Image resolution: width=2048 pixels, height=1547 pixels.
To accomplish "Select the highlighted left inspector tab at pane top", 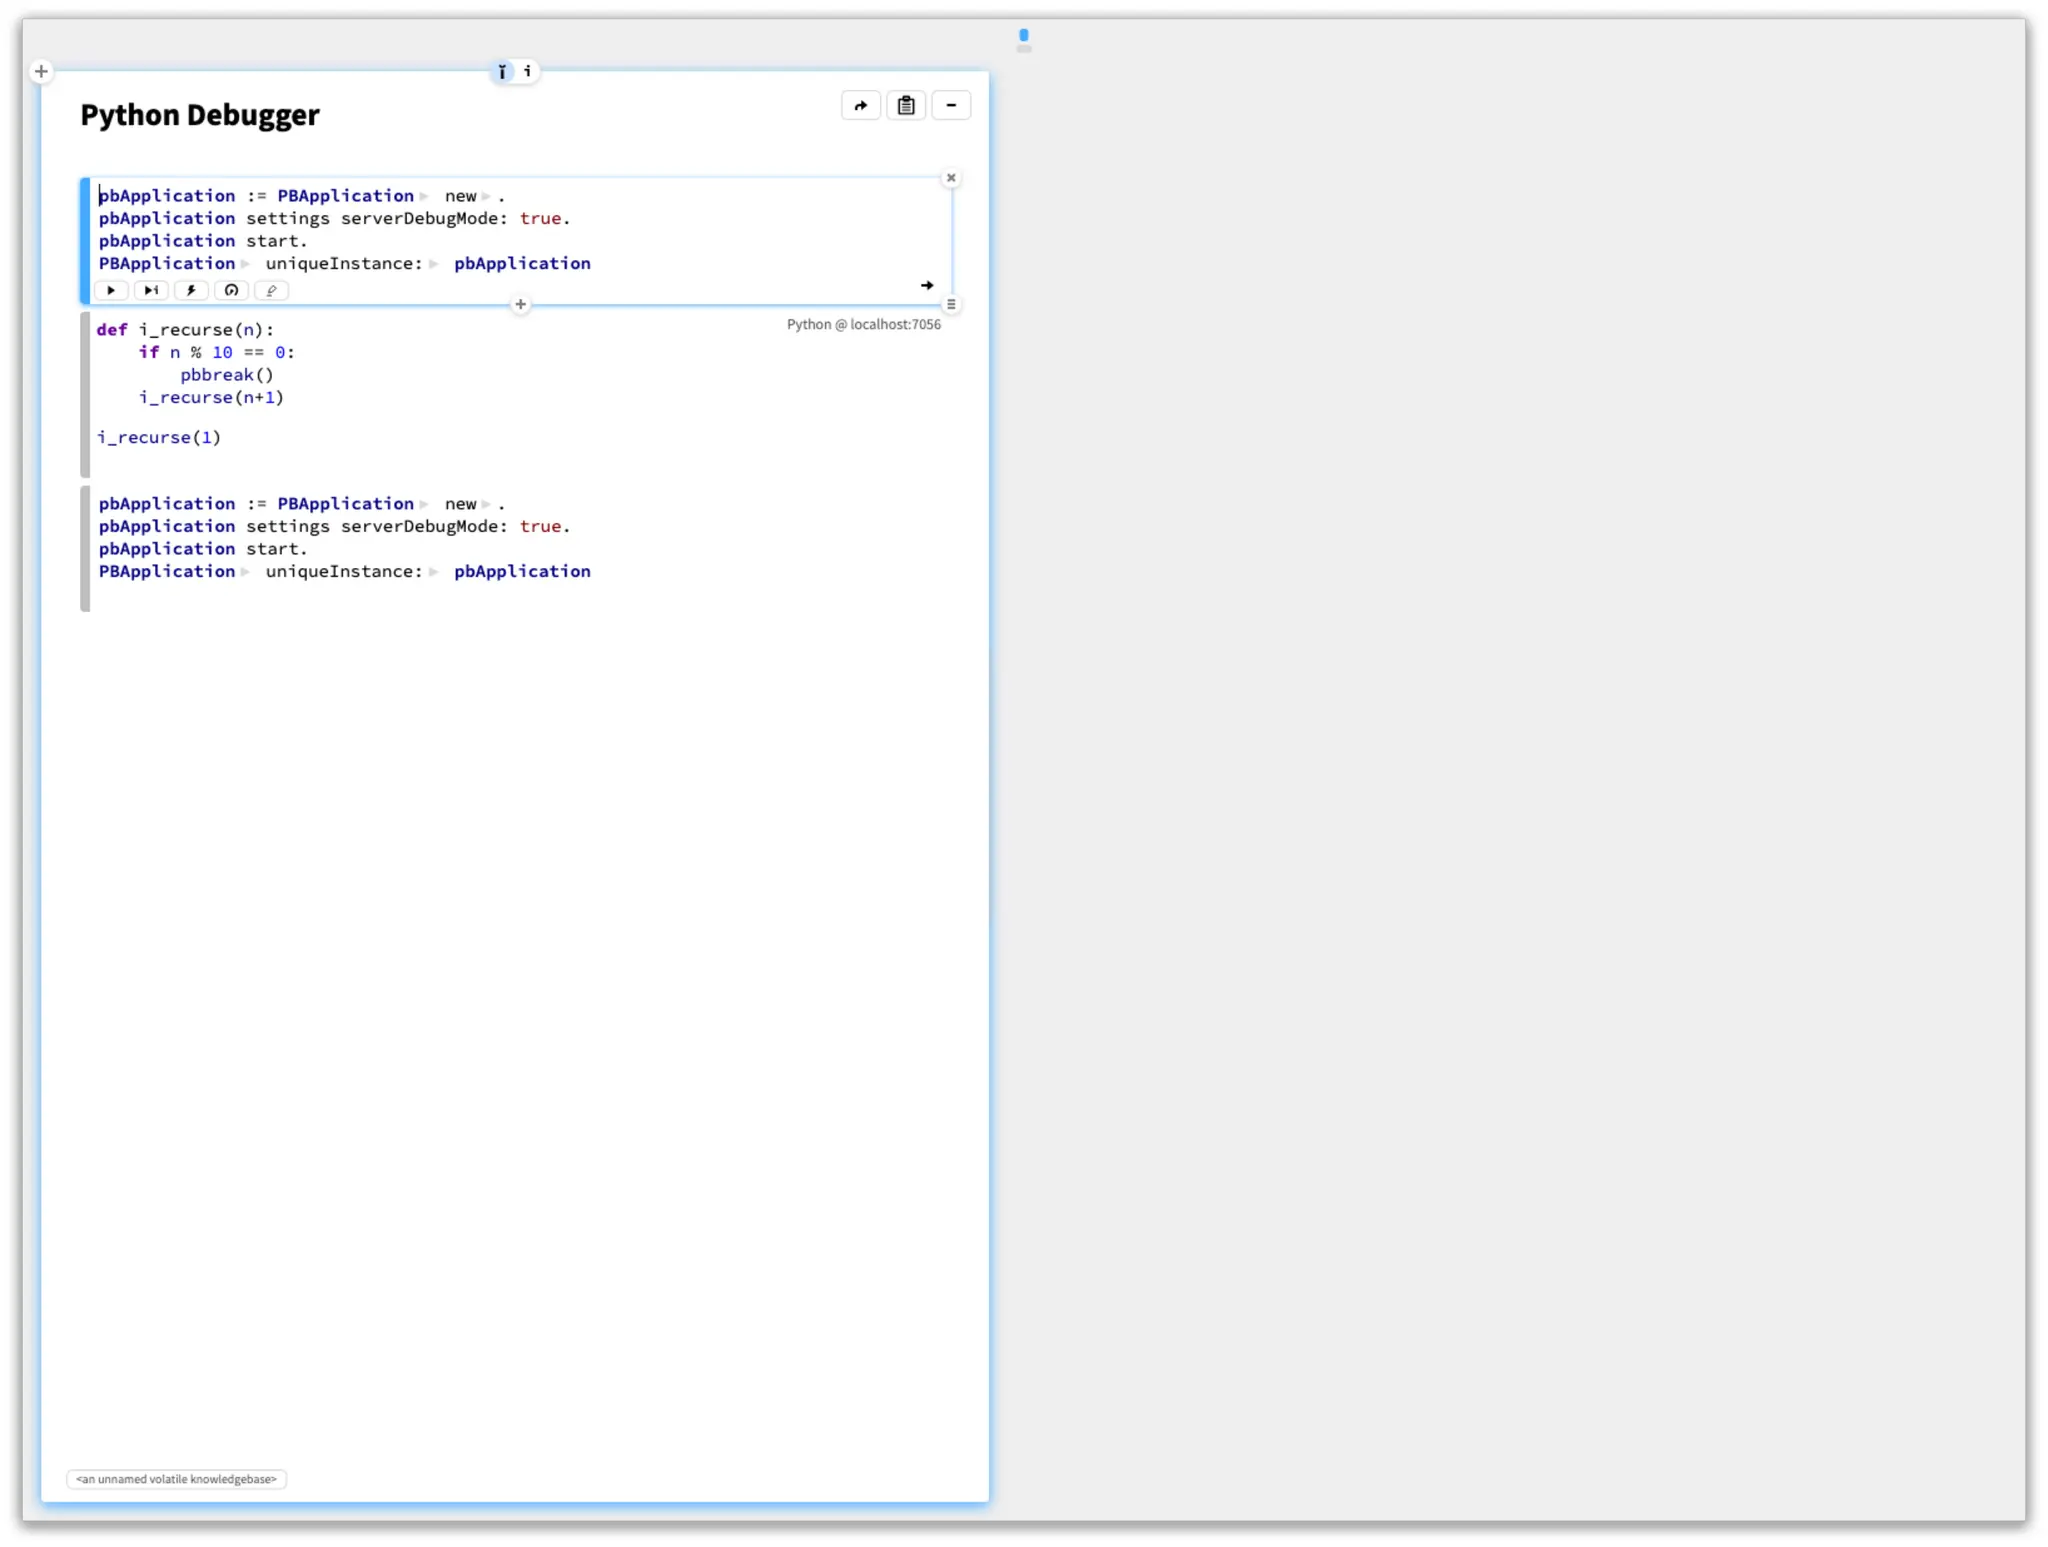I will coord(502,72).
